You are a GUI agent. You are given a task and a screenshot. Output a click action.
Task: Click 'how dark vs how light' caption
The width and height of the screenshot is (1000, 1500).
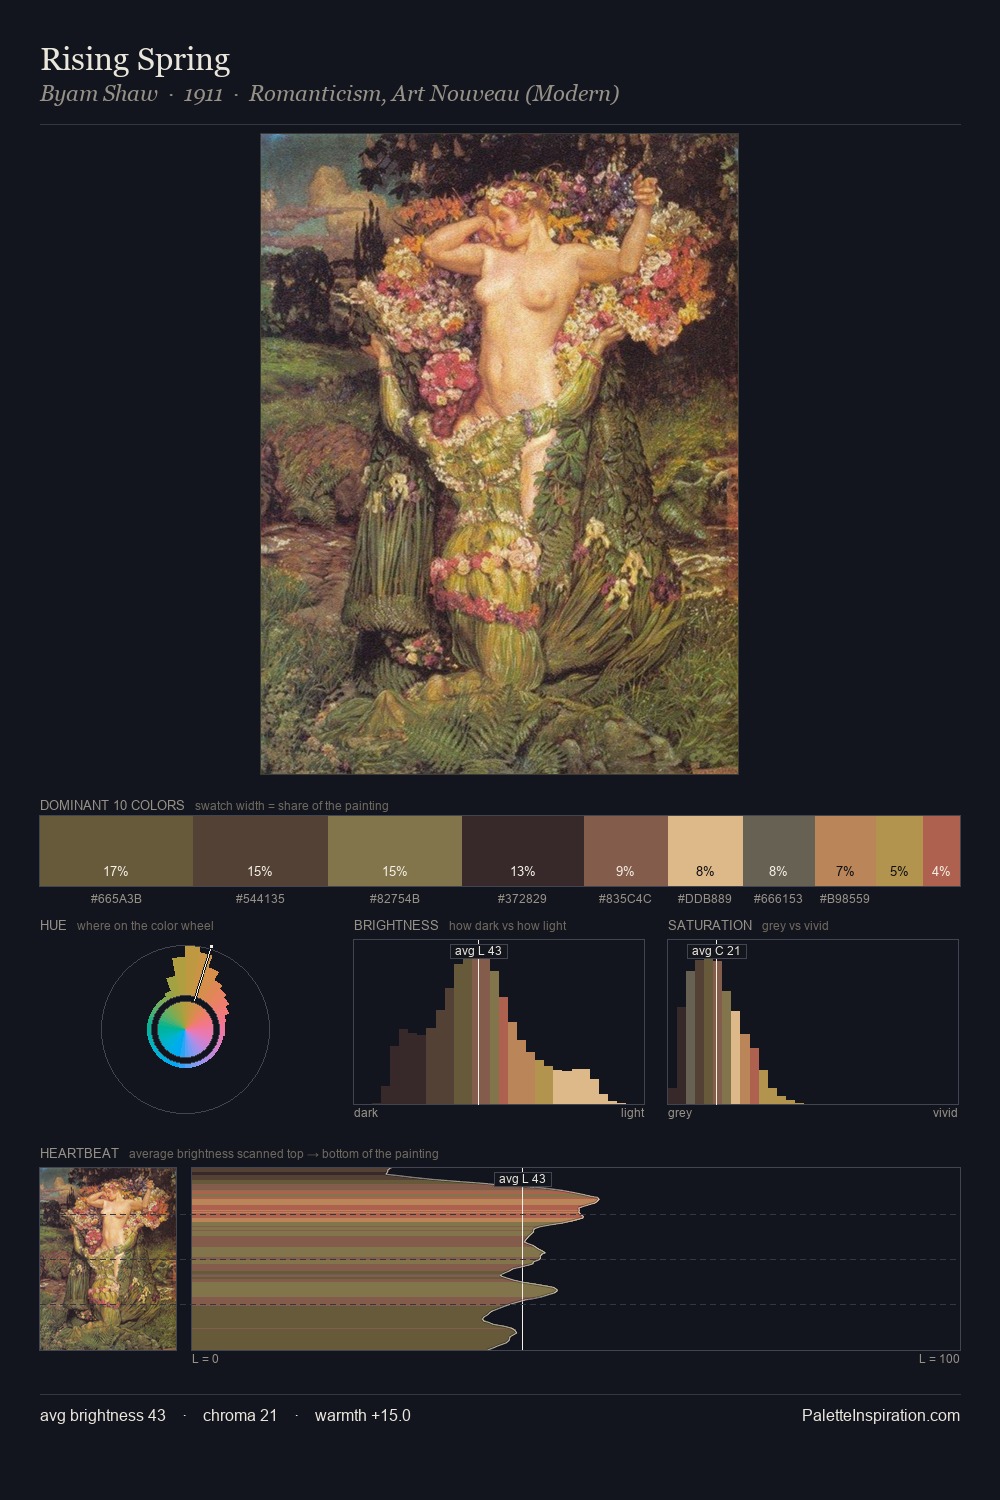tap(507, 926)
